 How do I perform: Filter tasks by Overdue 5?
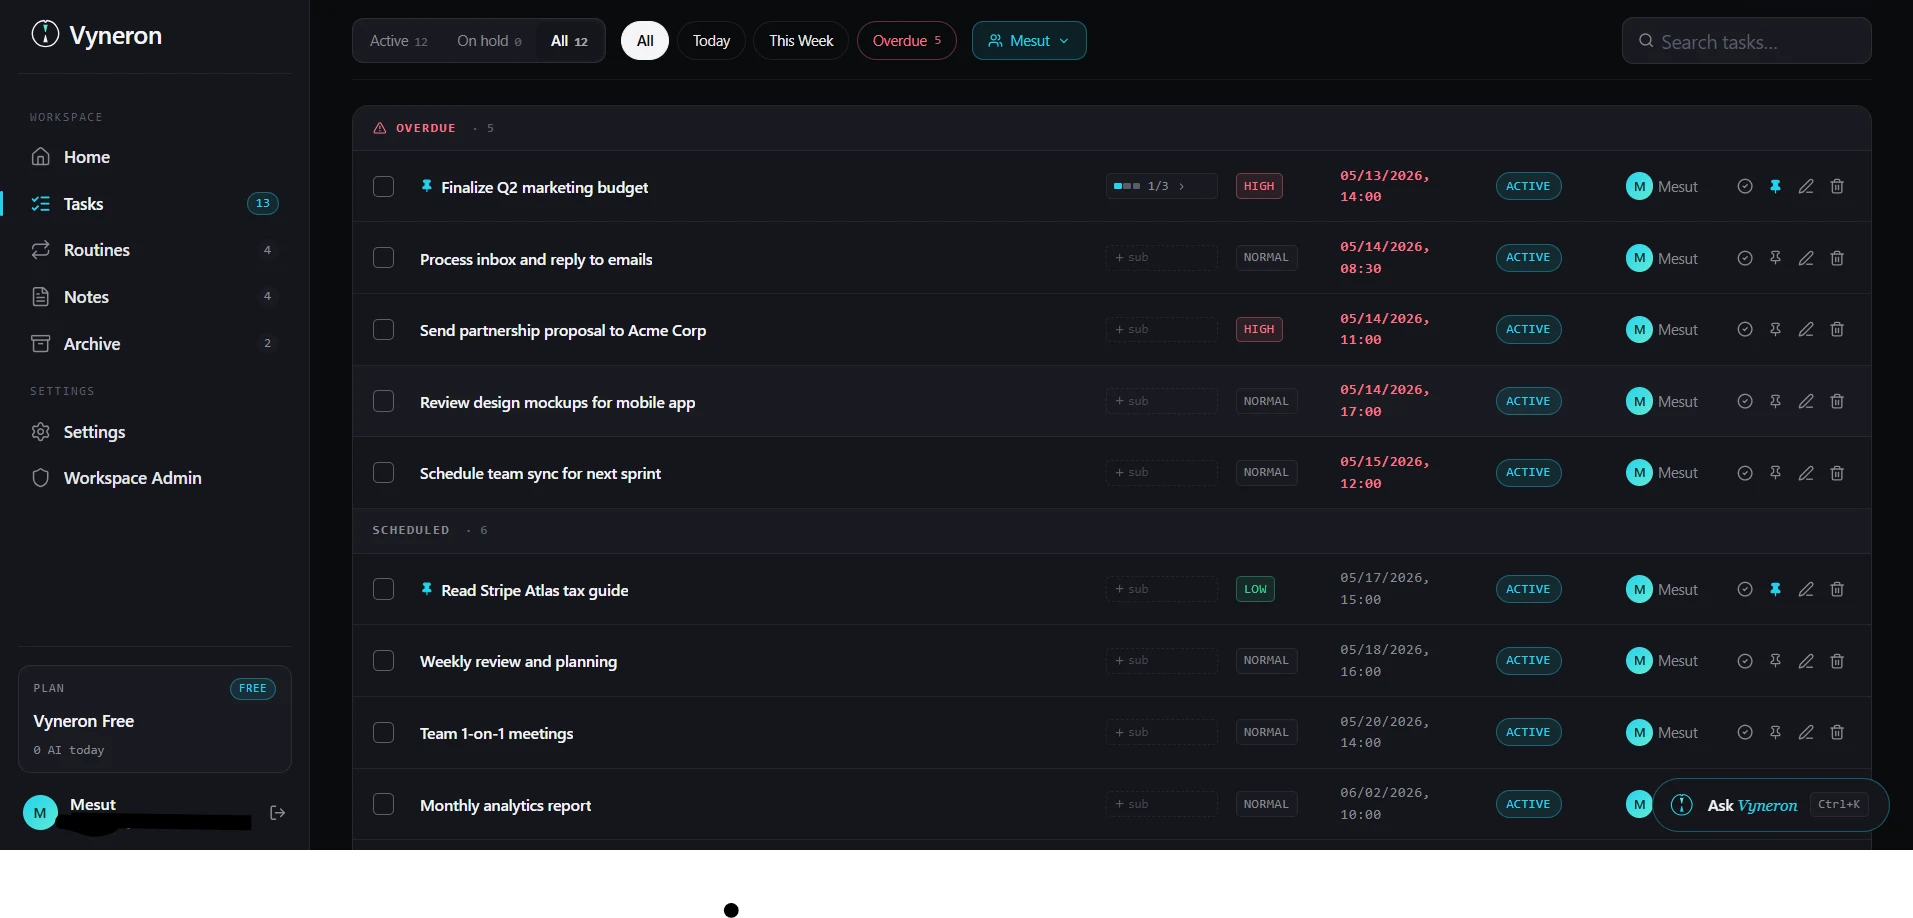click(907, 41)
